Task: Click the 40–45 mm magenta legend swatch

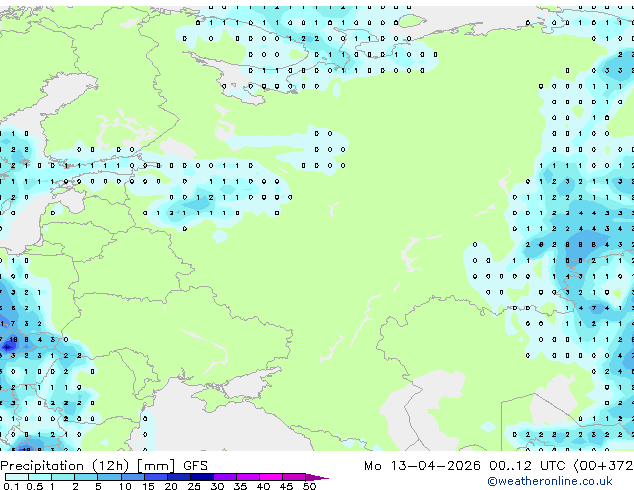Action: [271, 477]
